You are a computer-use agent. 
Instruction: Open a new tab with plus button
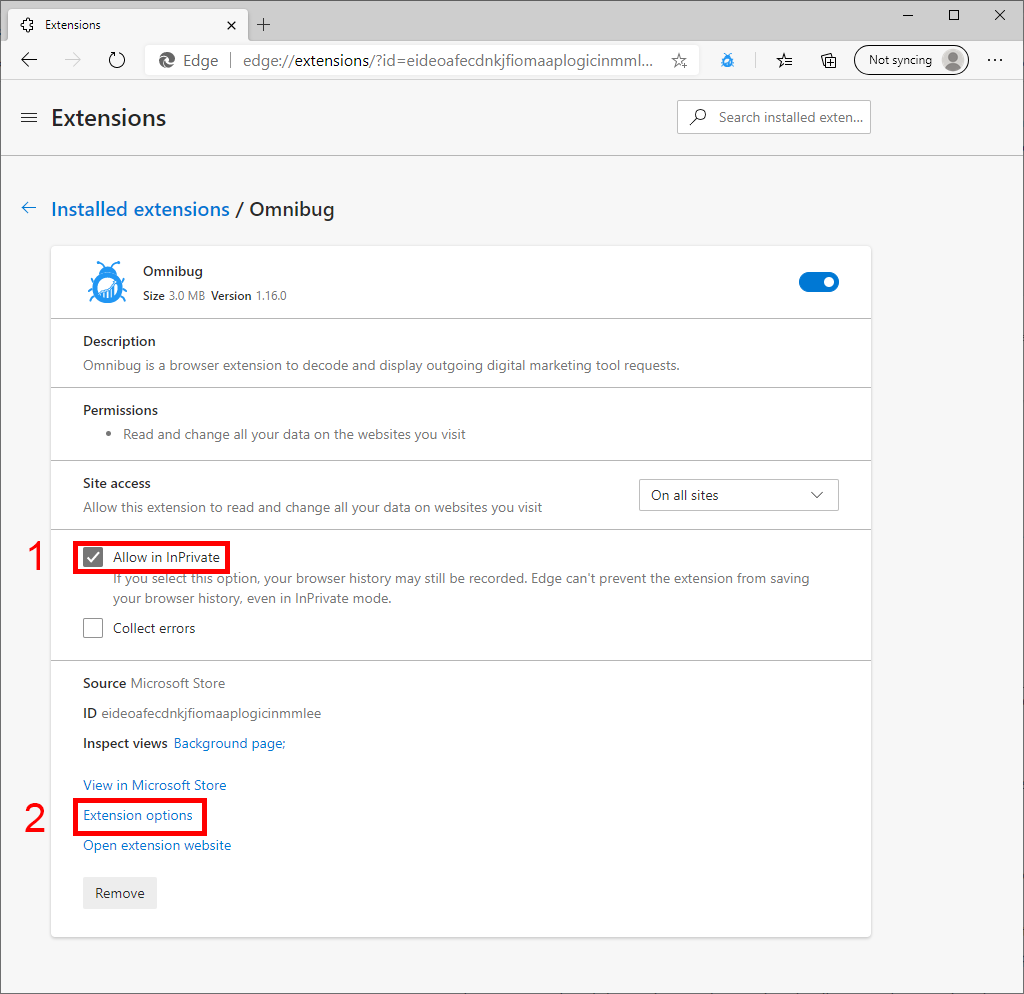point(263,25)
